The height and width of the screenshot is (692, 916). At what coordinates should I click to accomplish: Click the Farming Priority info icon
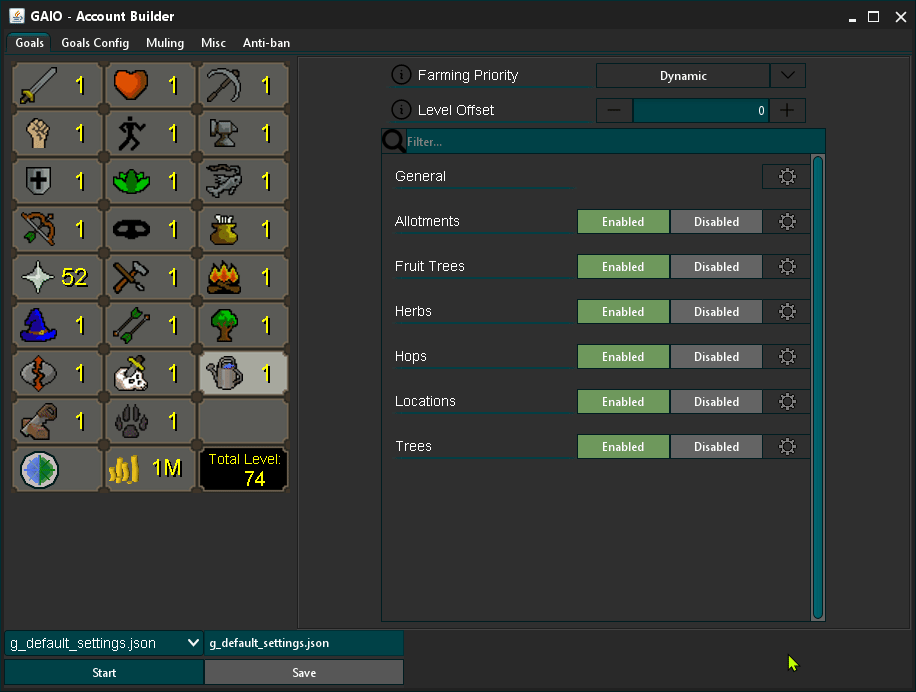[x=401, y=75]
